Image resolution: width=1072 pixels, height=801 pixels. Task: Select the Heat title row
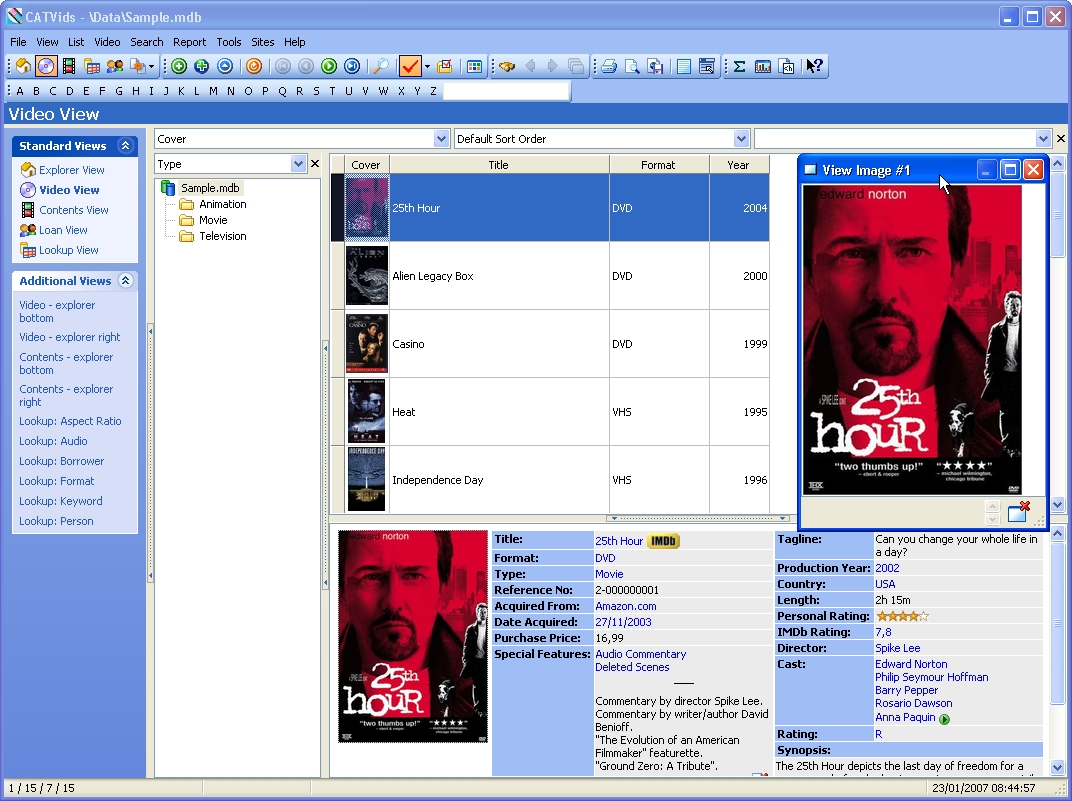point(550,411)
